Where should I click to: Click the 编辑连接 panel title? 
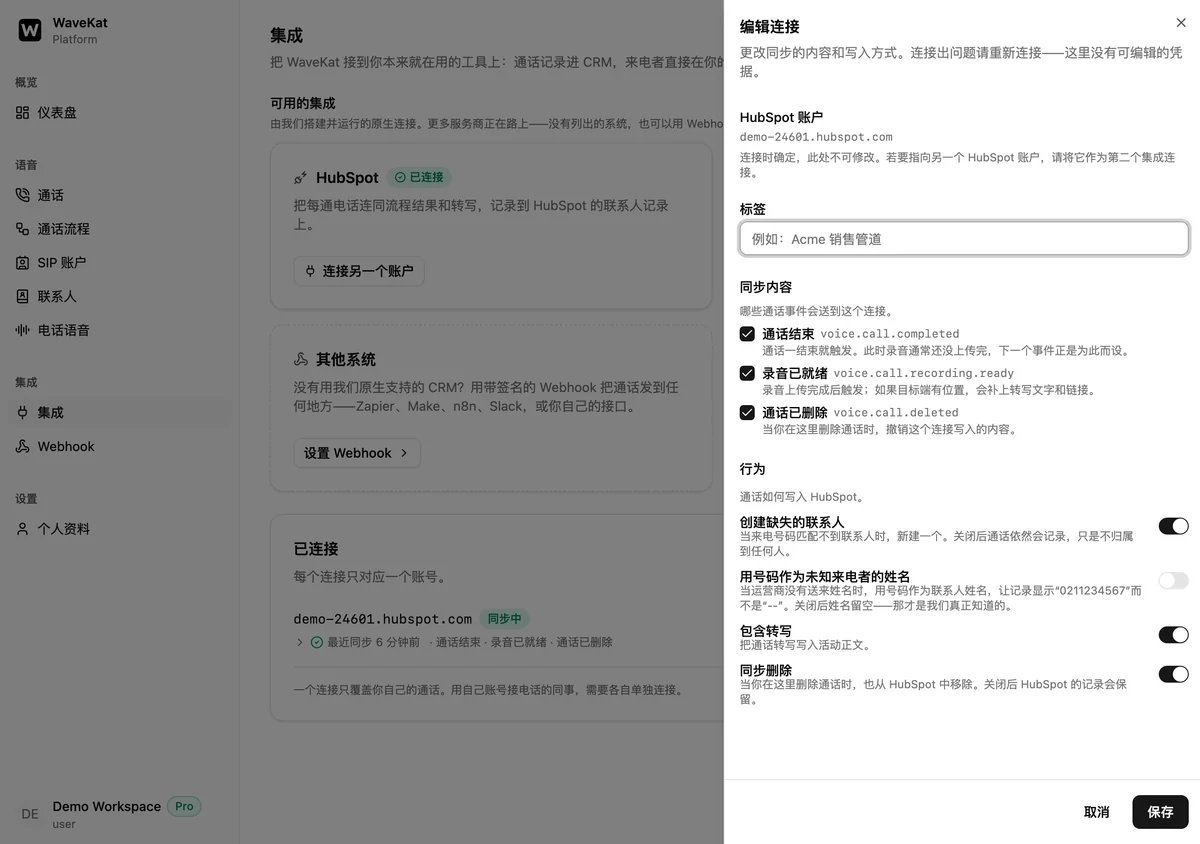[770, 27]
